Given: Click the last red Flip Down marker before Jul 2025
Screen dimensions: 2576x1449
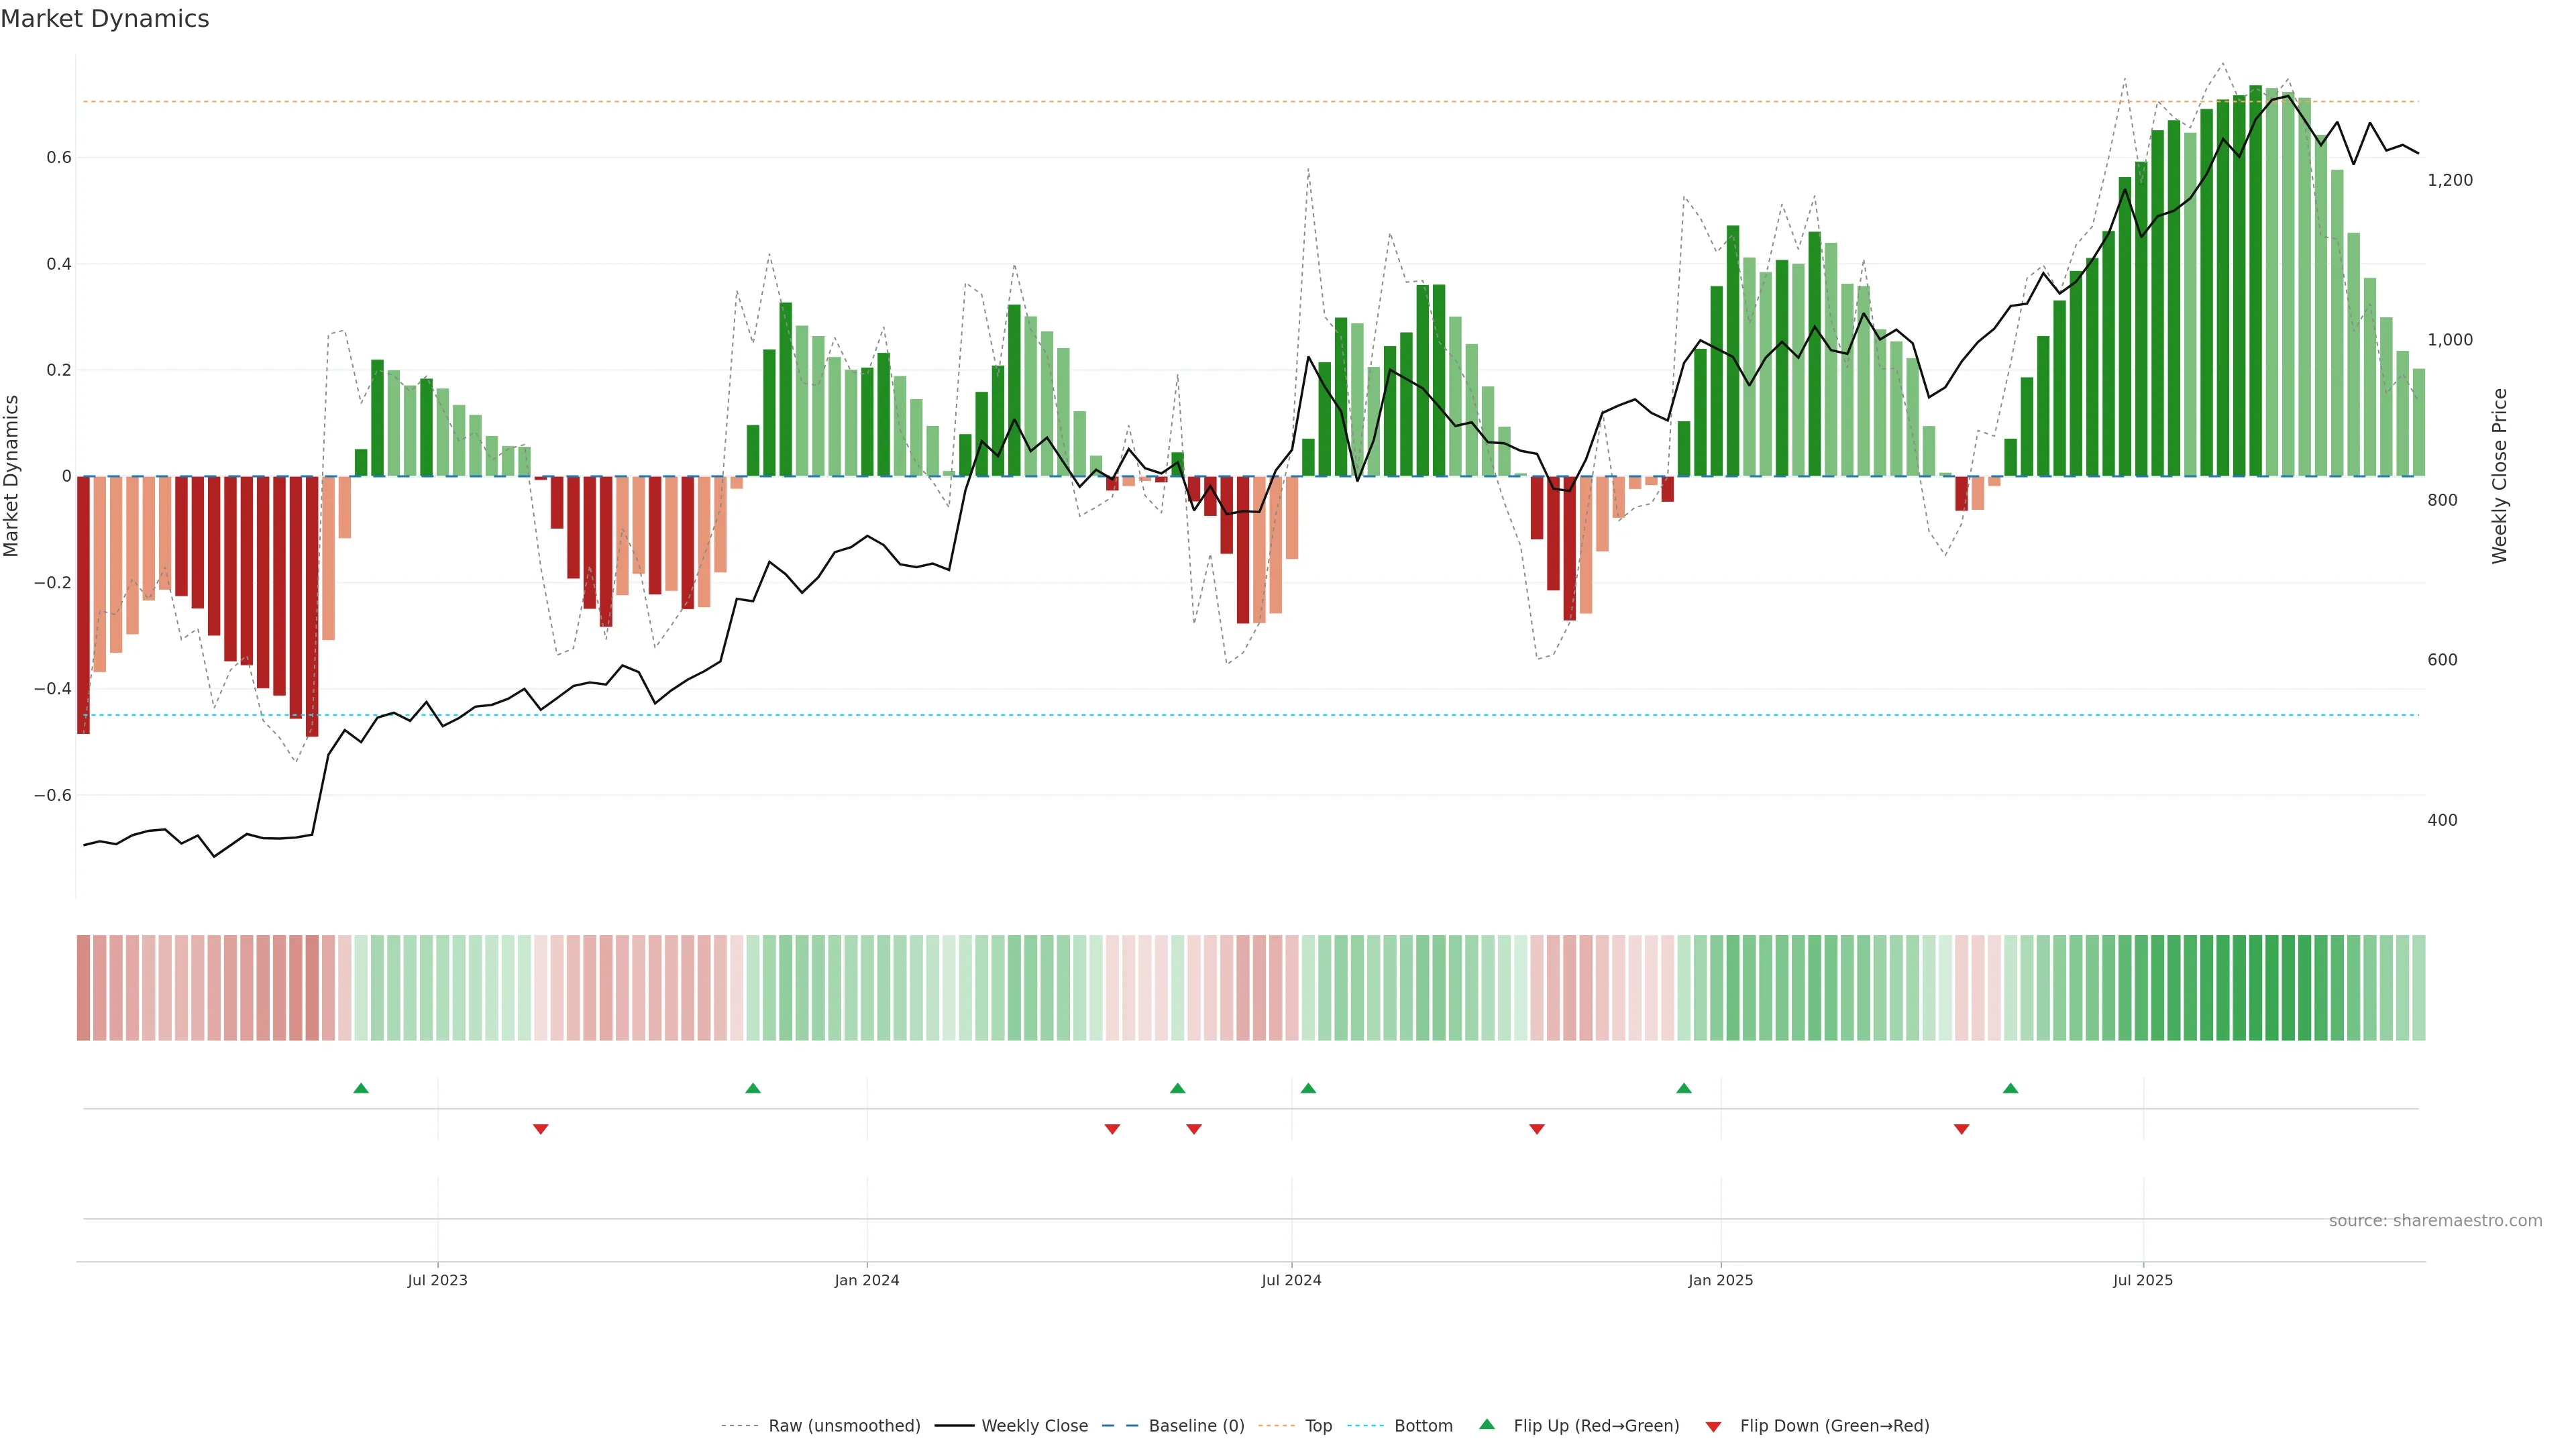Looking at the screenshot, I should 1961,1129.
